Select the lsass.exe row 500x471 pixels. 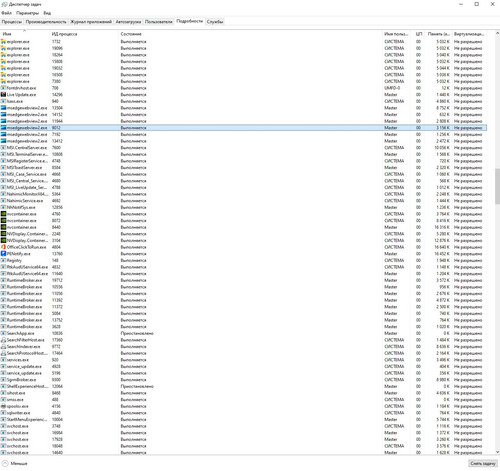pos(243,101)
